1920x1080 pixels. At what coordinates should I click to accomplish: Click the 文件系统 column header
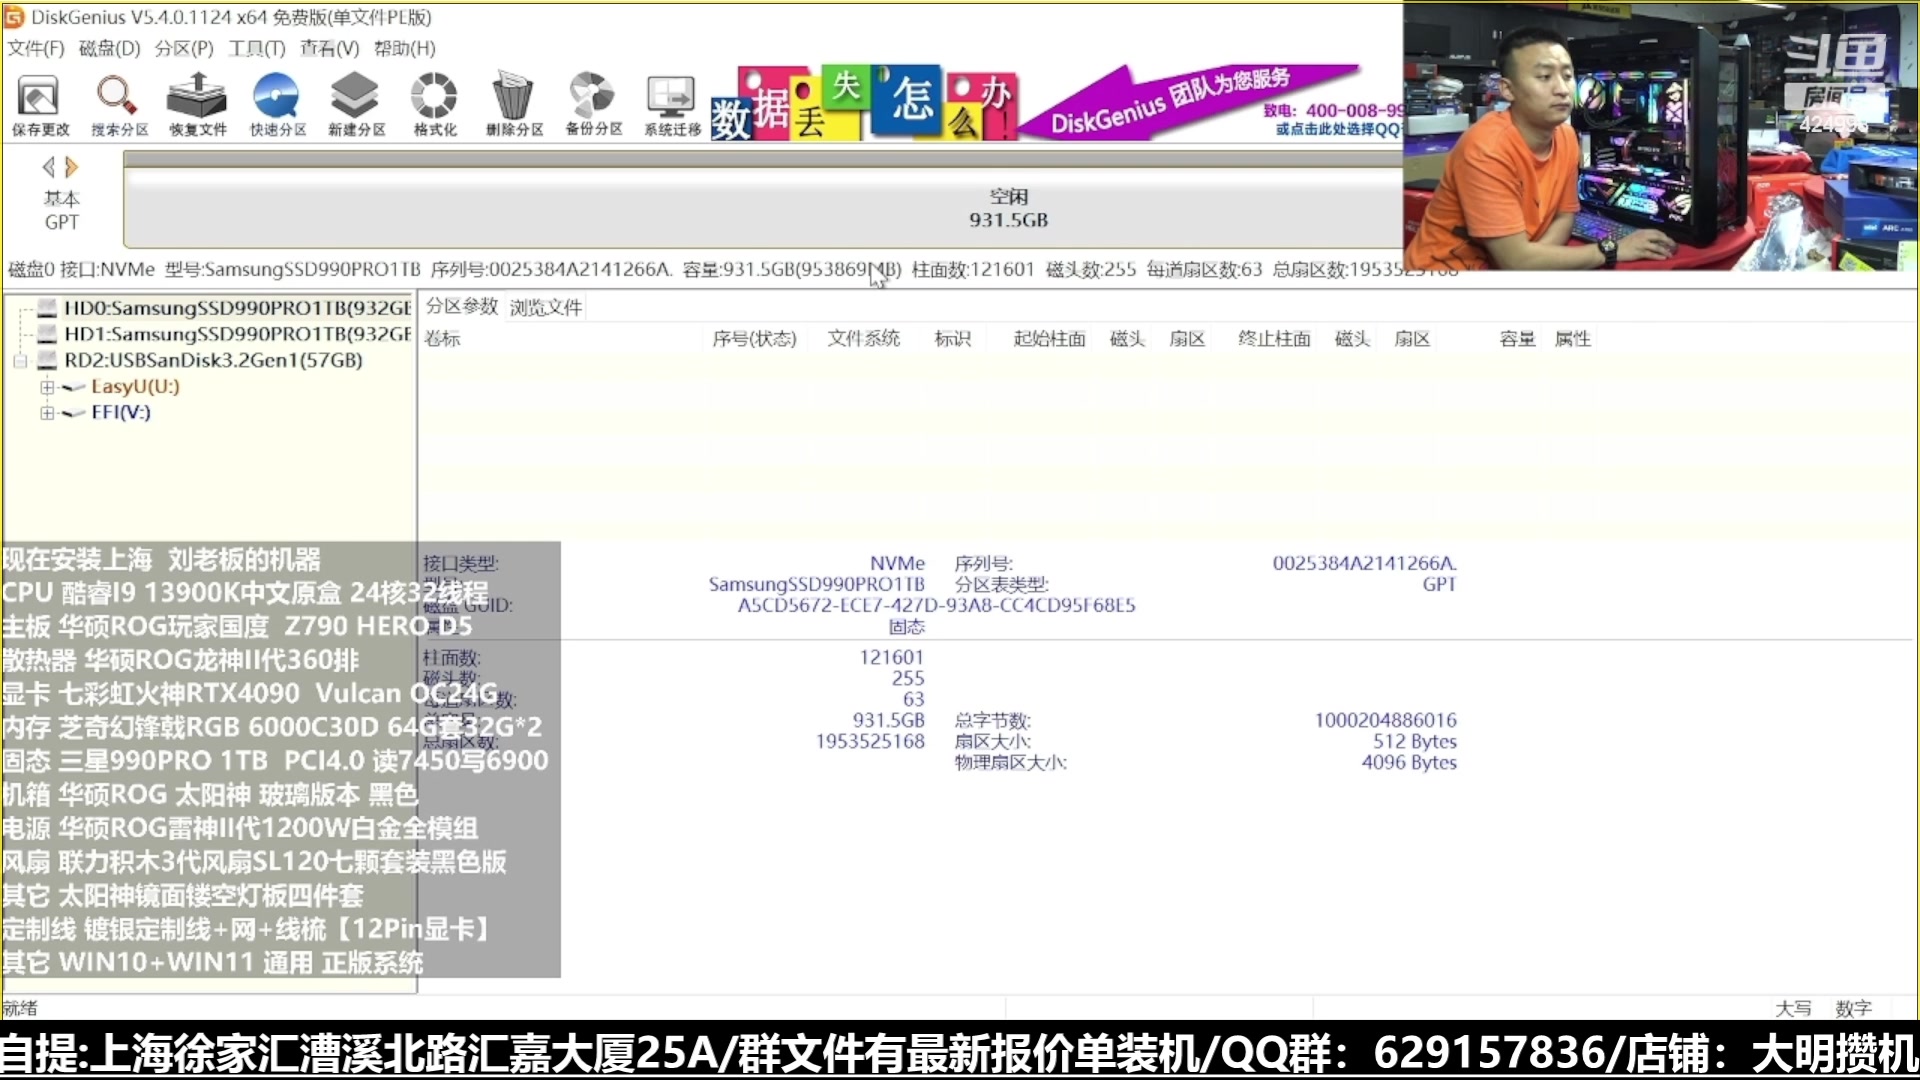pos(863,339)
